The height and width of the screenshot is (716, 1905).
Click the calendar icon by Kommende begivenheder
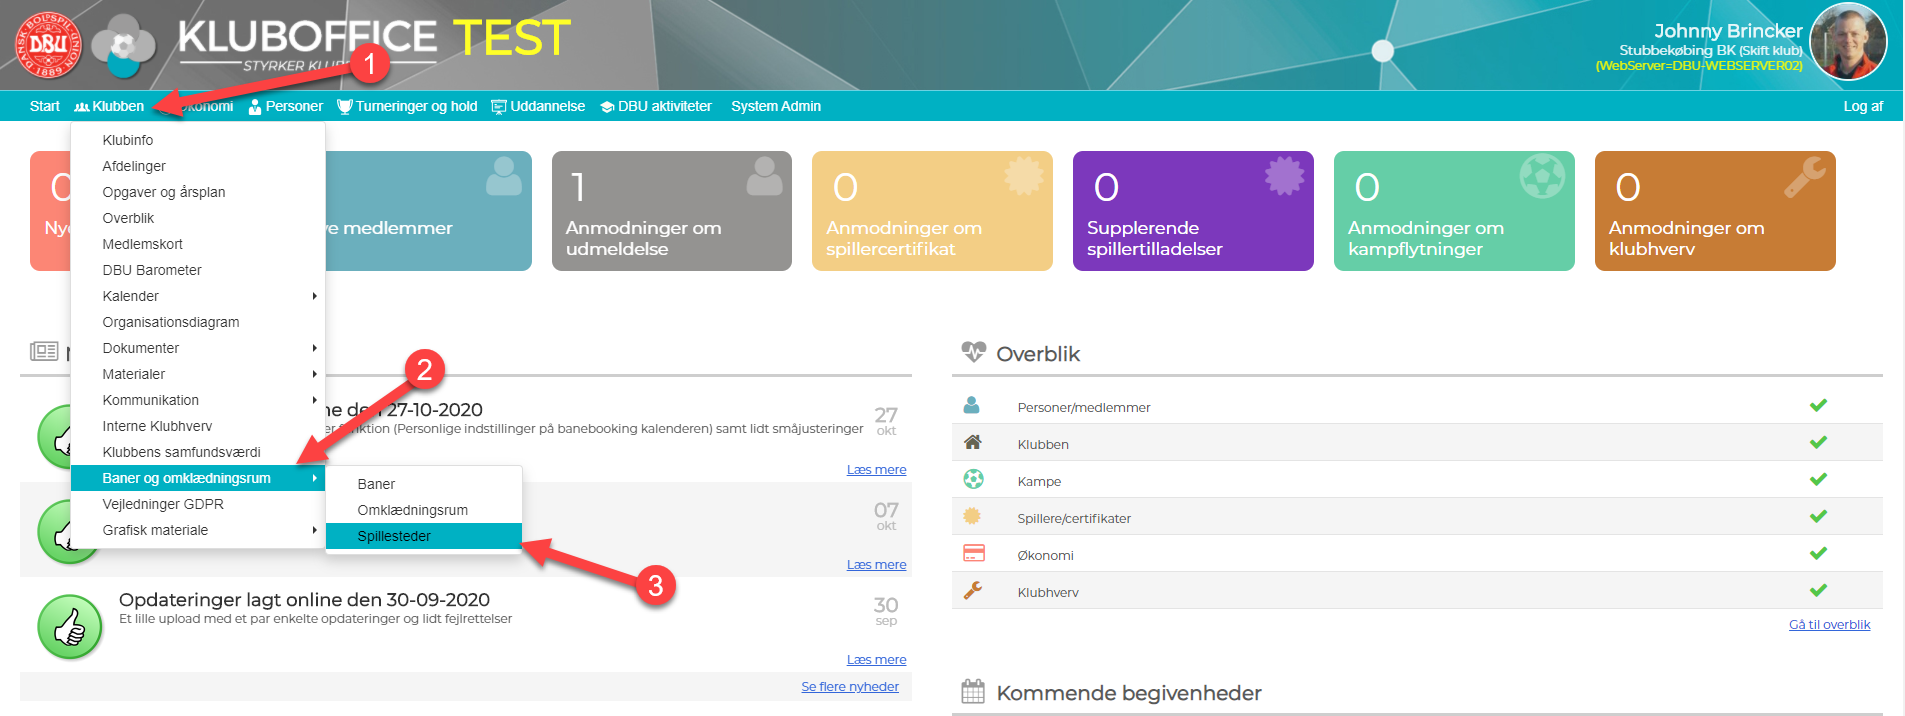(973, 691)
